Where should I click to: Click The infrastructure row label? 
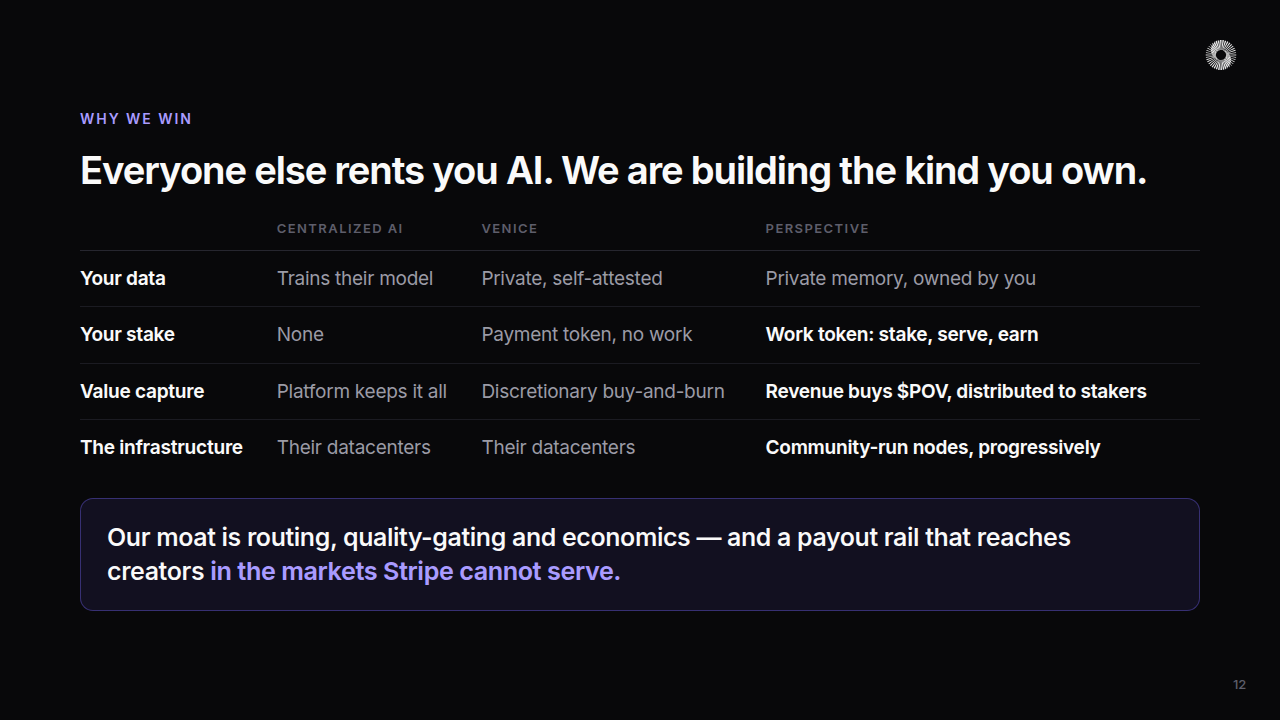(x=161, y=447)
